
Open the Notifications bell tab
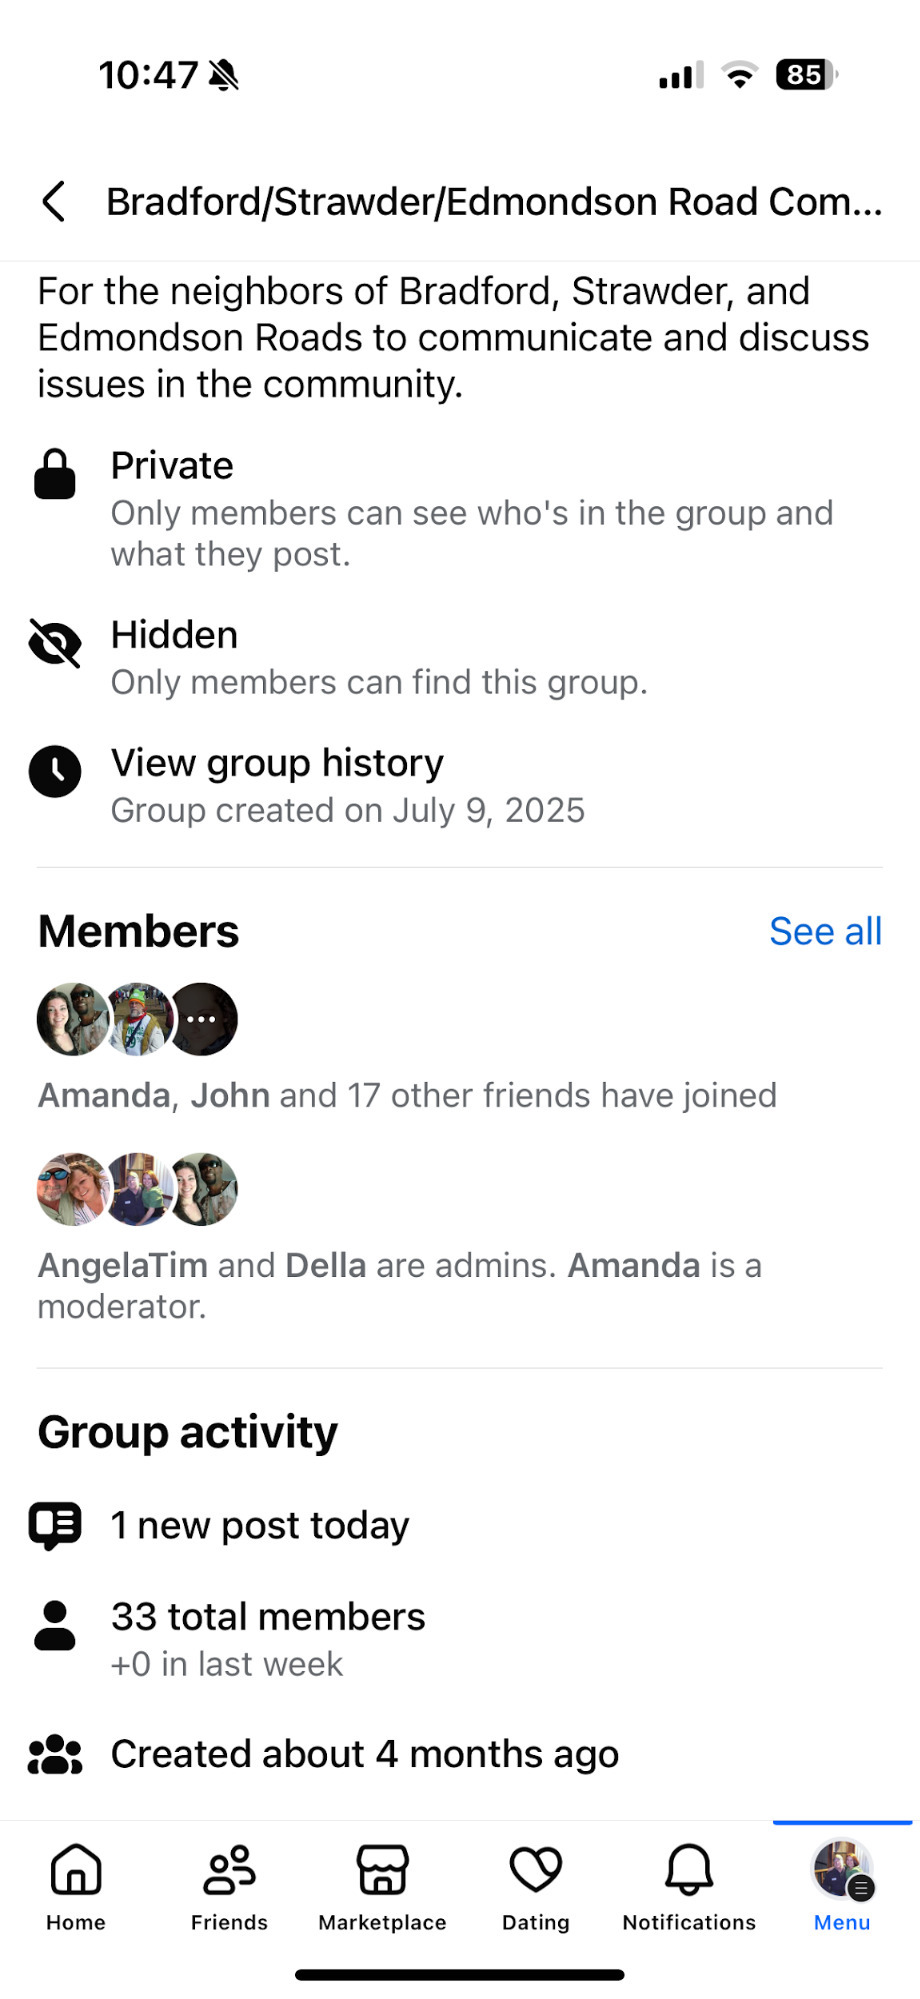point(689,1886)
